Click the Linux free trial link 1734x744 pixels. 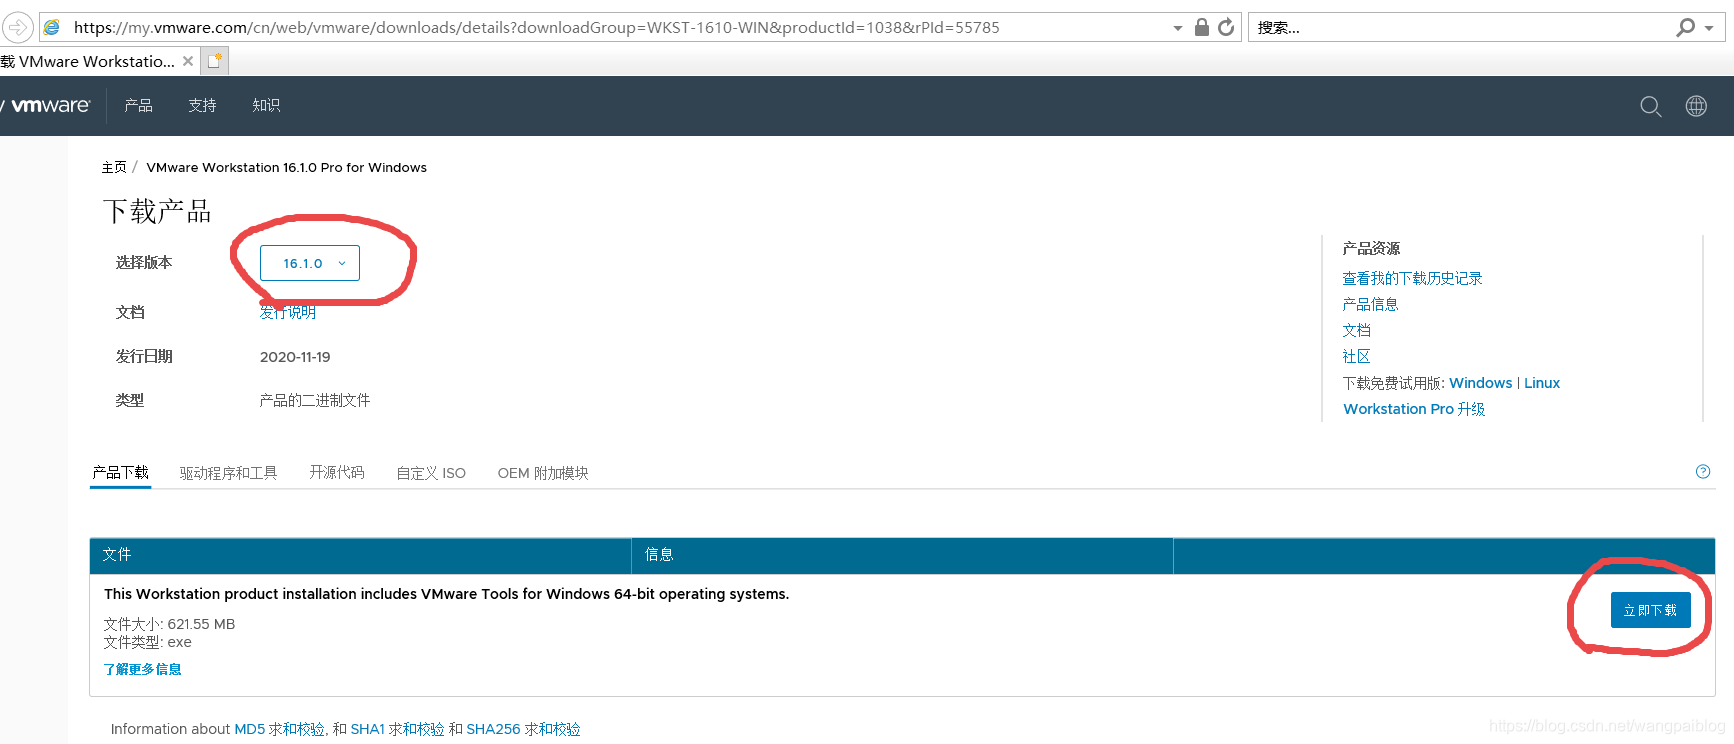coord(1542,383)
